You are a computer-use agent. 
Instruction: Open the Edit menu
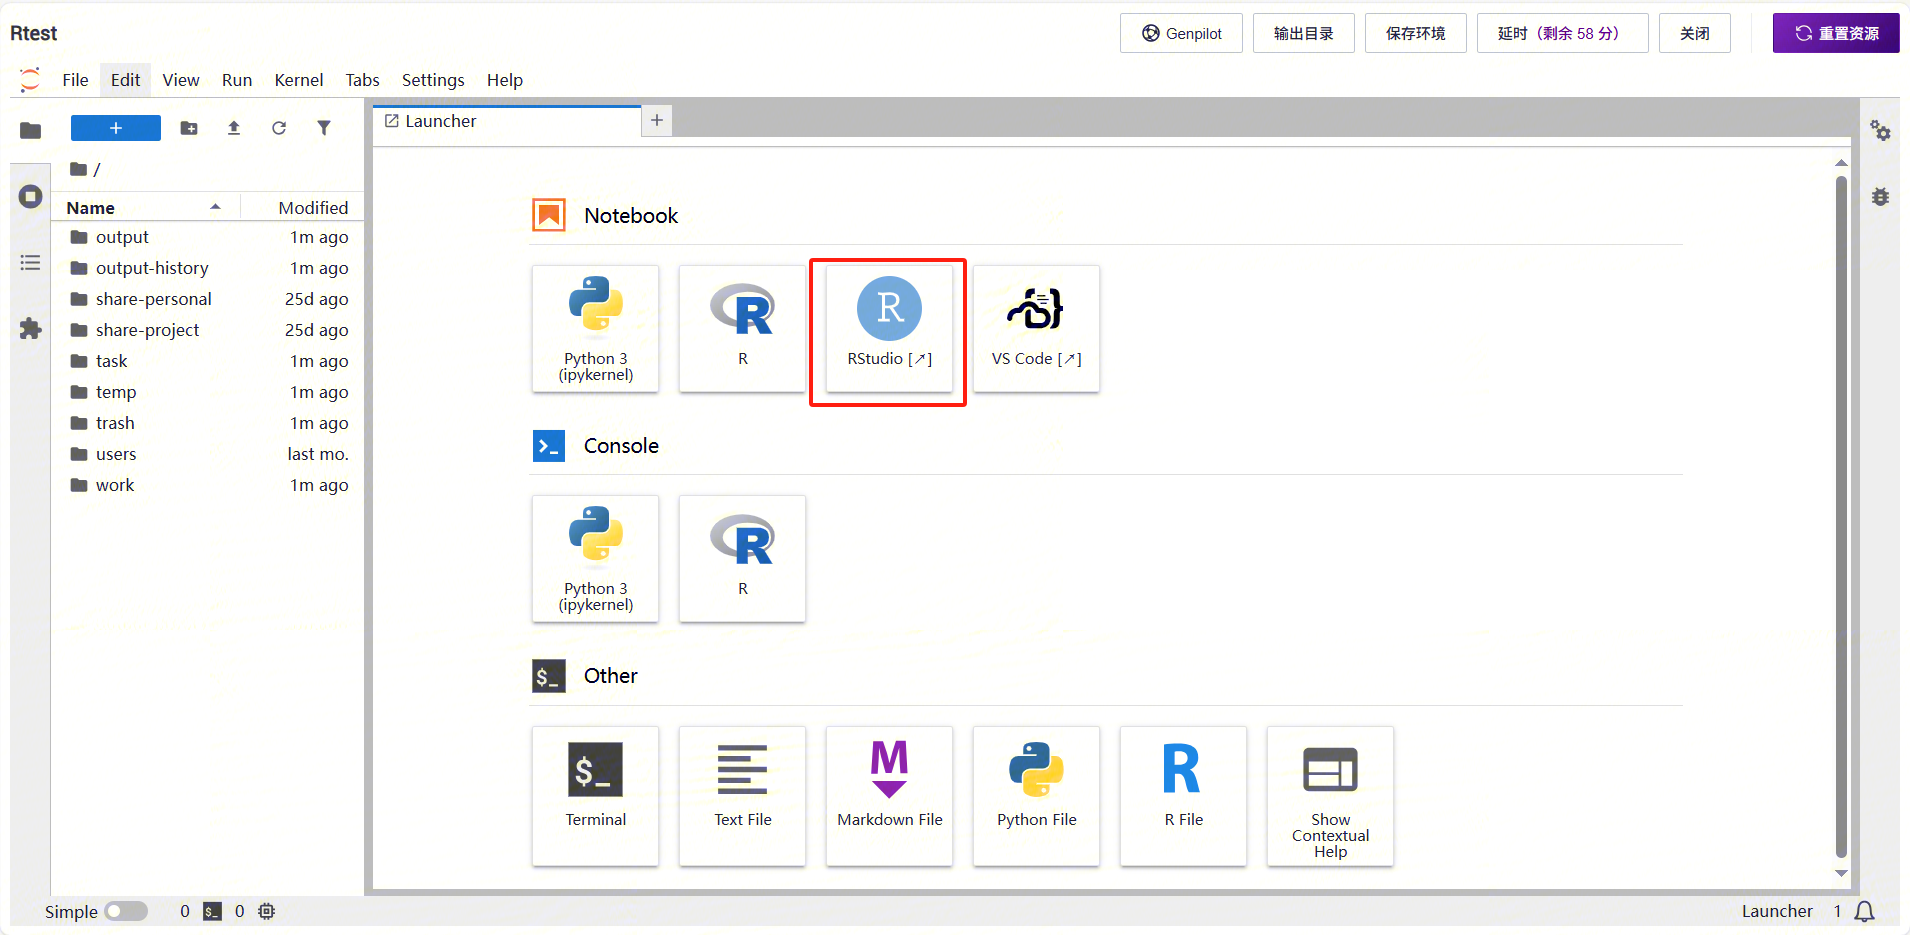click(x=125, y=80)
